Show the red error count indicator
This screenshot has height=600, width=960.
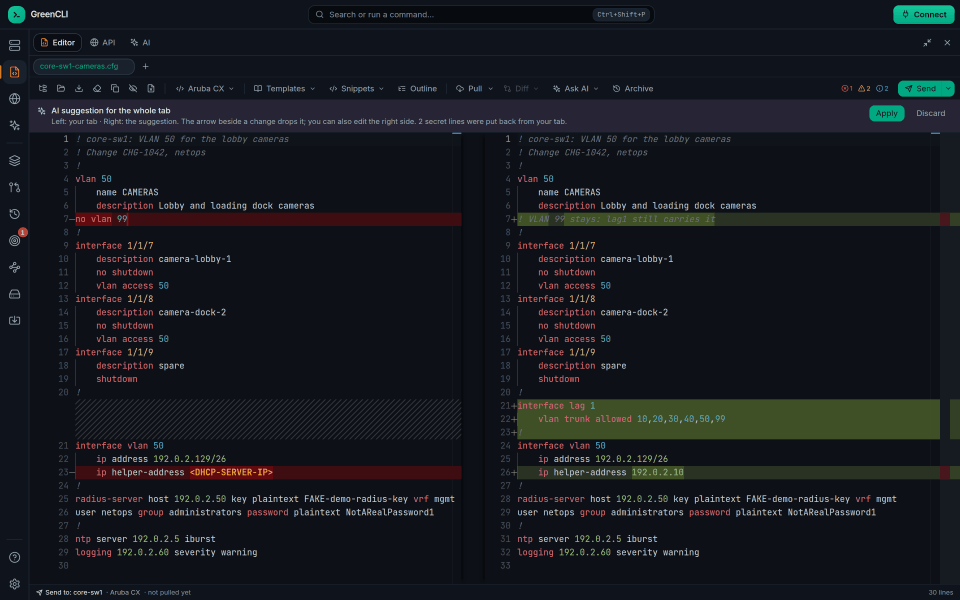(x=847, y=89)
